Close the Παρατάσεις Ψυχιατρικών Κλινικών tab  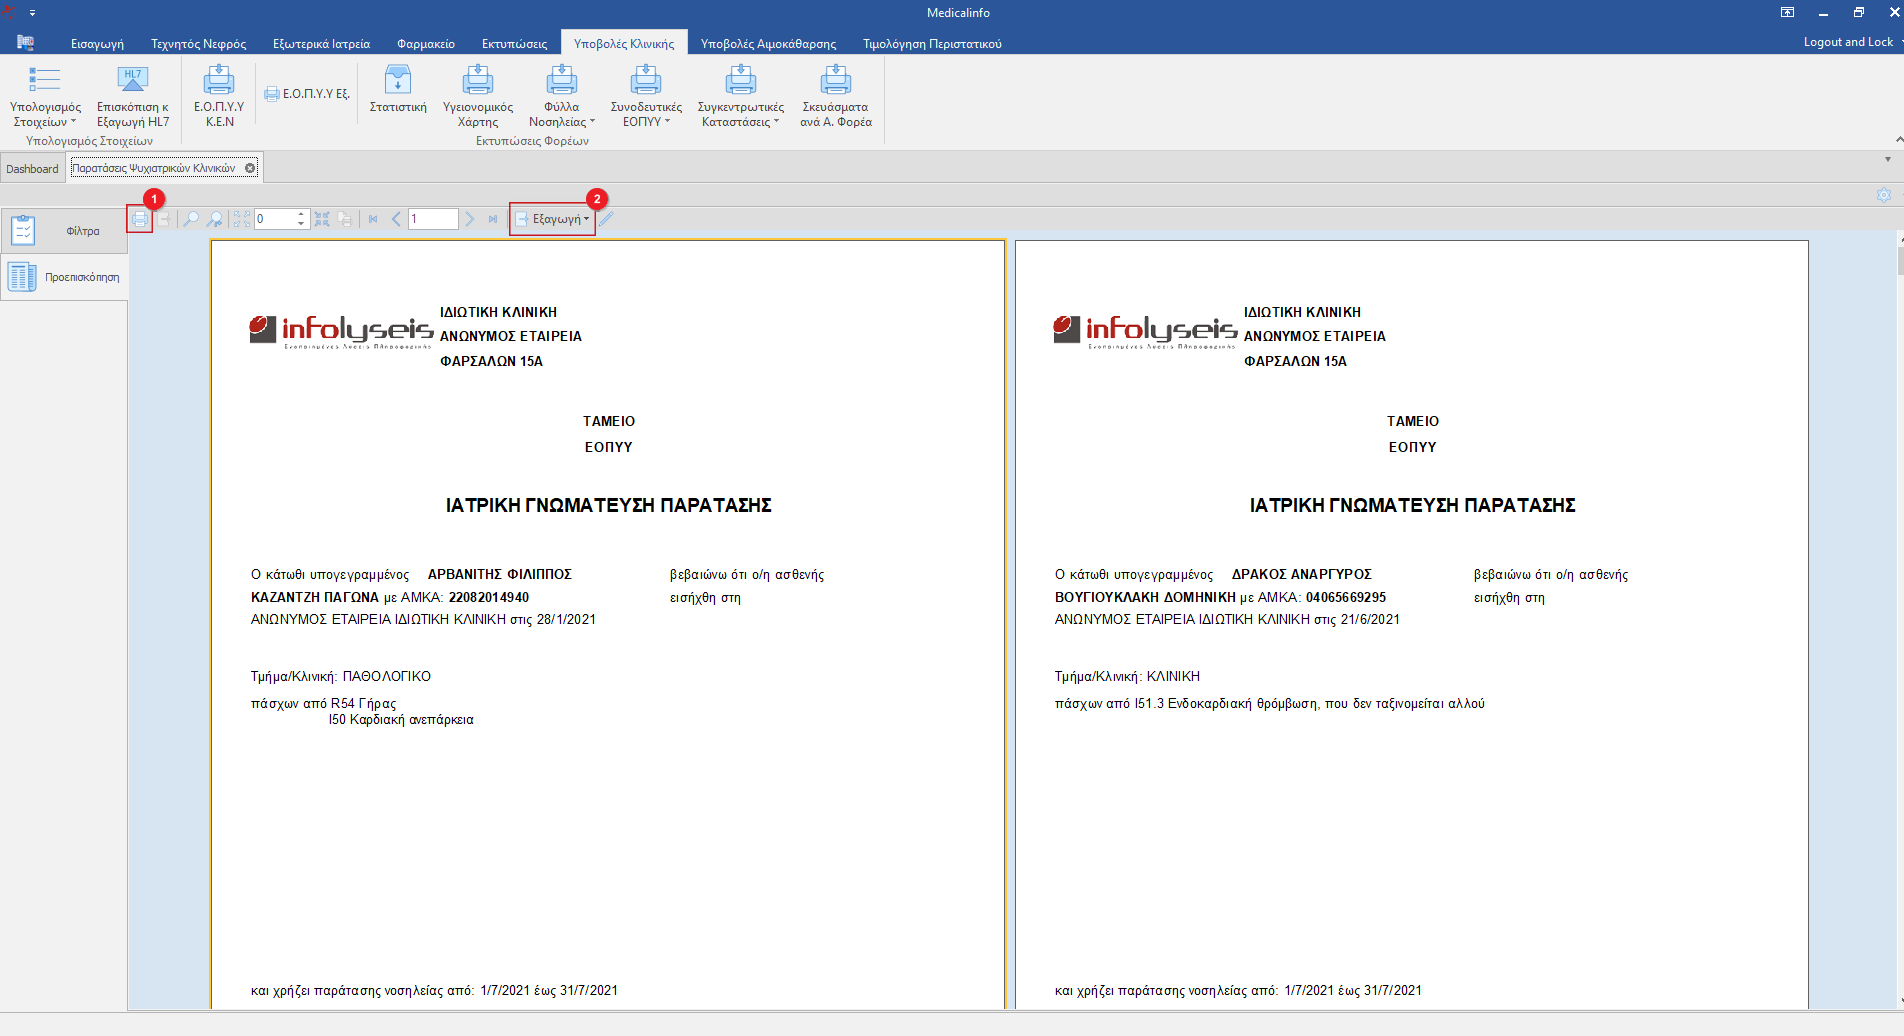pyautogui.click(x=250, y=168)
